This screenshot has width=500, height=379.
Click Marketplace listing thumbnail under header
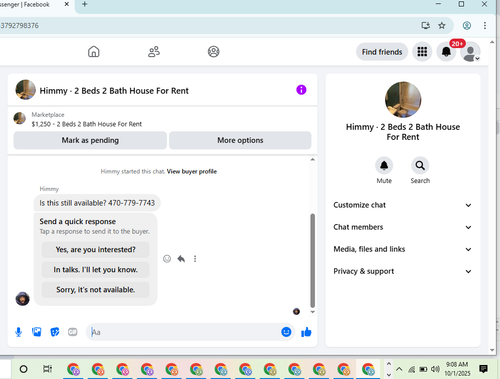click(20, 118)
